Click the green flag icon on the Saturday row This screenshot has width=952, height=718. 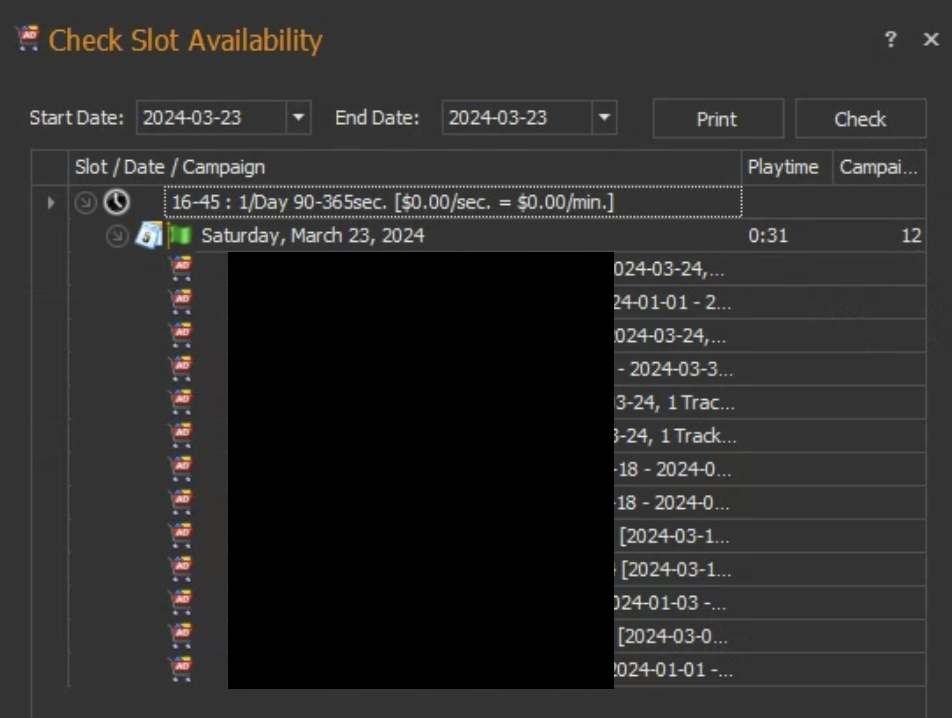coord(181,236)
